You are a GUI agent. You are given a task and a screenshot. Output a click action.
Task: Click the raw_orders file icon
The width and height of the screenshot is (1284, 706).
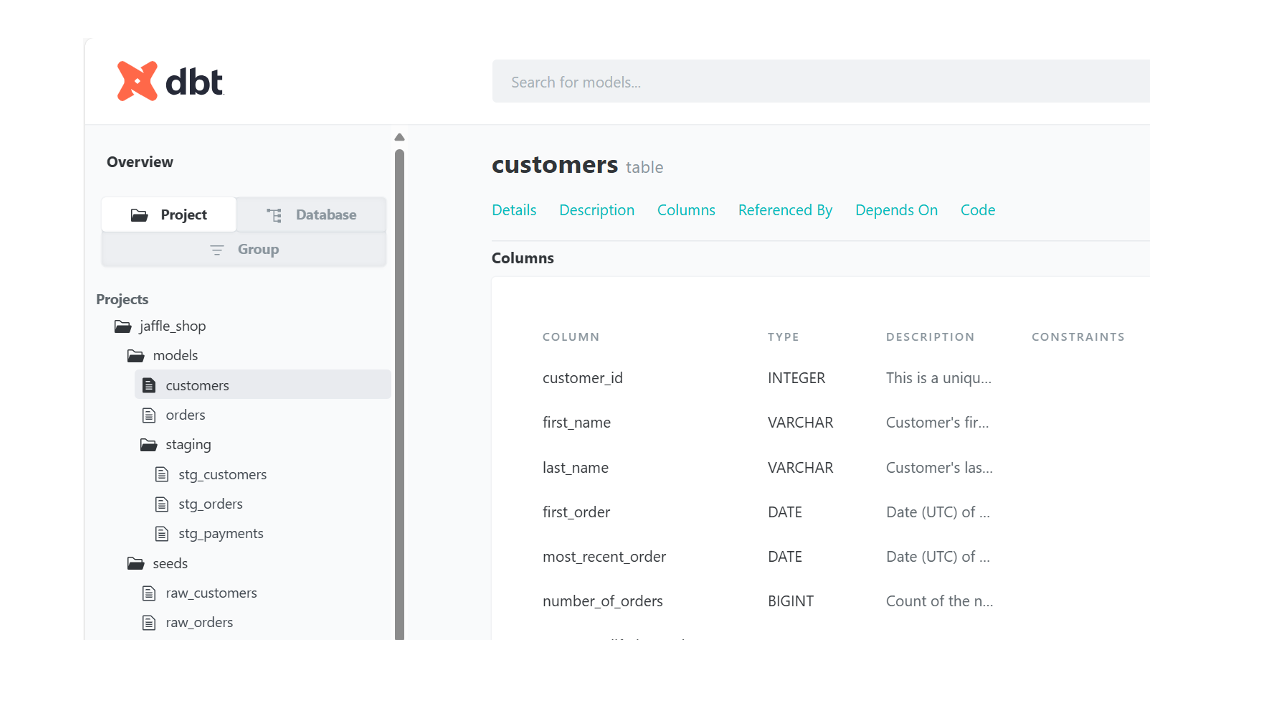[149, 622]
